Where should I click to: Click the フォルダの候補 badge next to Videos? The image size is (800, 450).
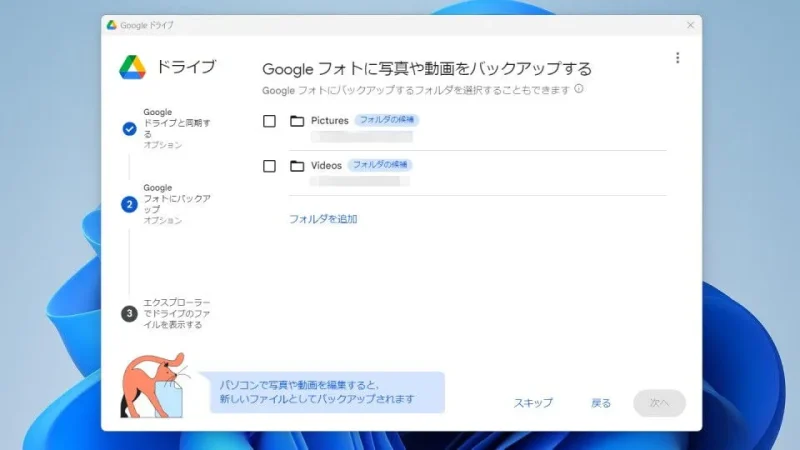click(379, 165)
